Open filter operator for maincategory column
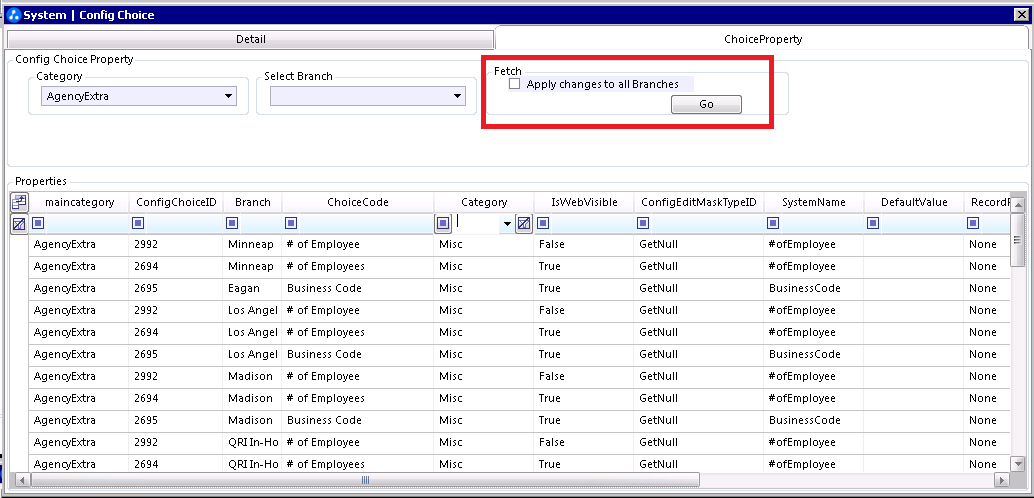Viewport: 1034px width, 498px height. (38, 224)
